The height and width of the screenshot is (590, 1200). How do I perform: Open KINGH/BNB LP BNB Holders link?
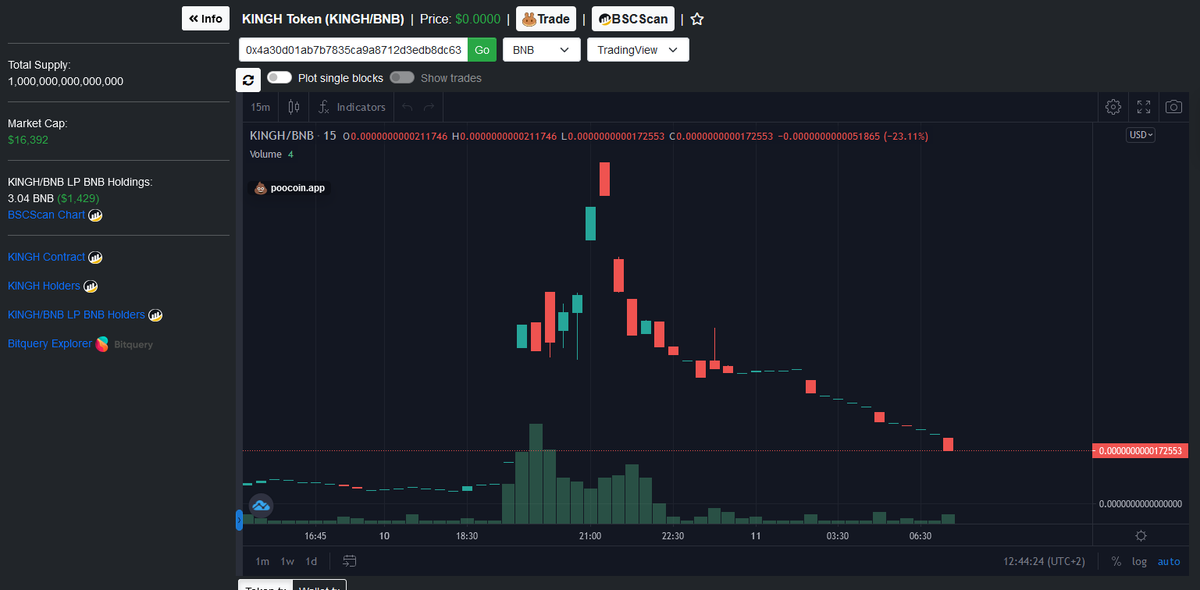click(76, 315)
